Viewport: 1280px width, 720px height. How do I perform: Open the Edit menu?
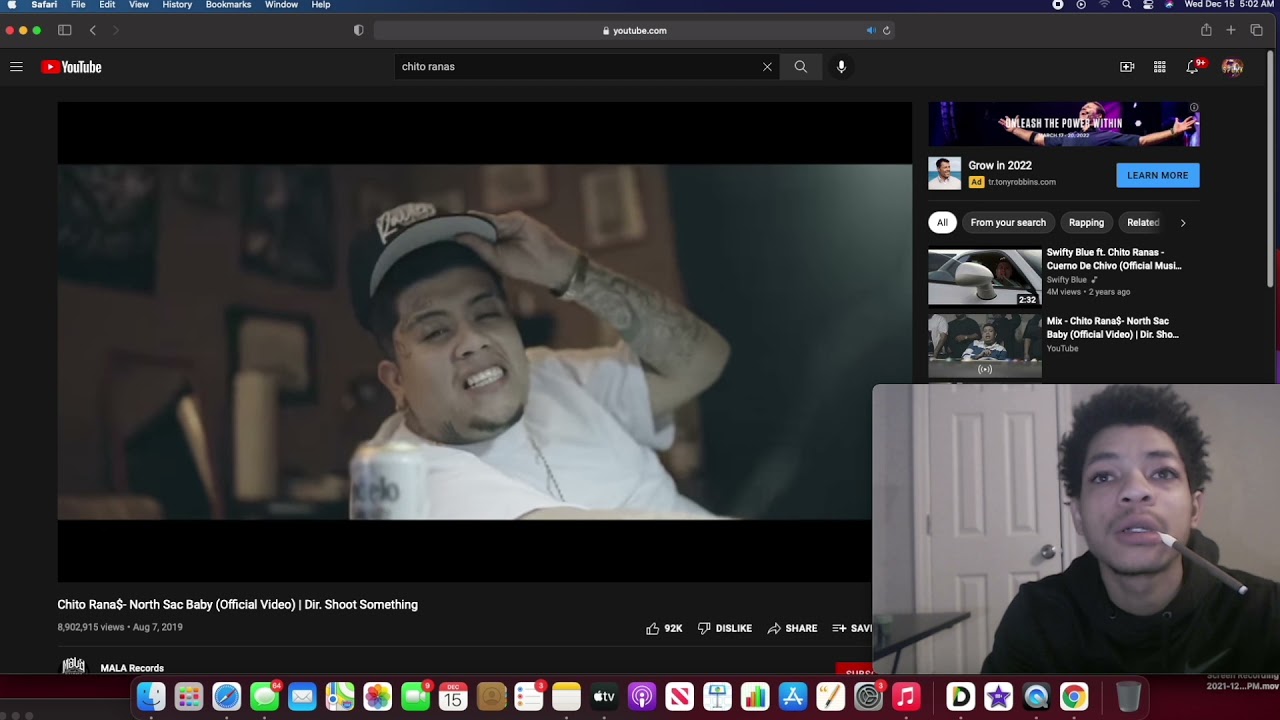(x=107, y=5)
